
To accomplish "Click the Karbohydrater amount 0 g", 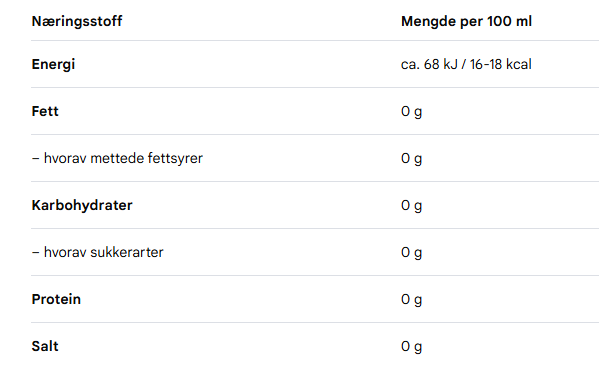I will pos(411,206).
